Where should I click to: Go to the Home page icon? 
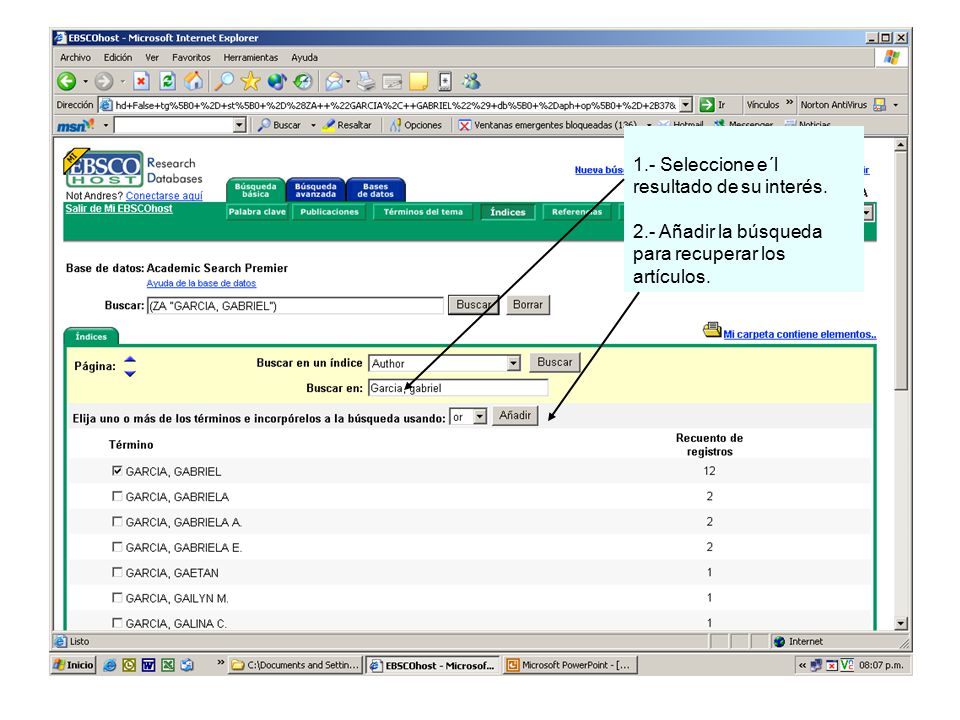193,81
